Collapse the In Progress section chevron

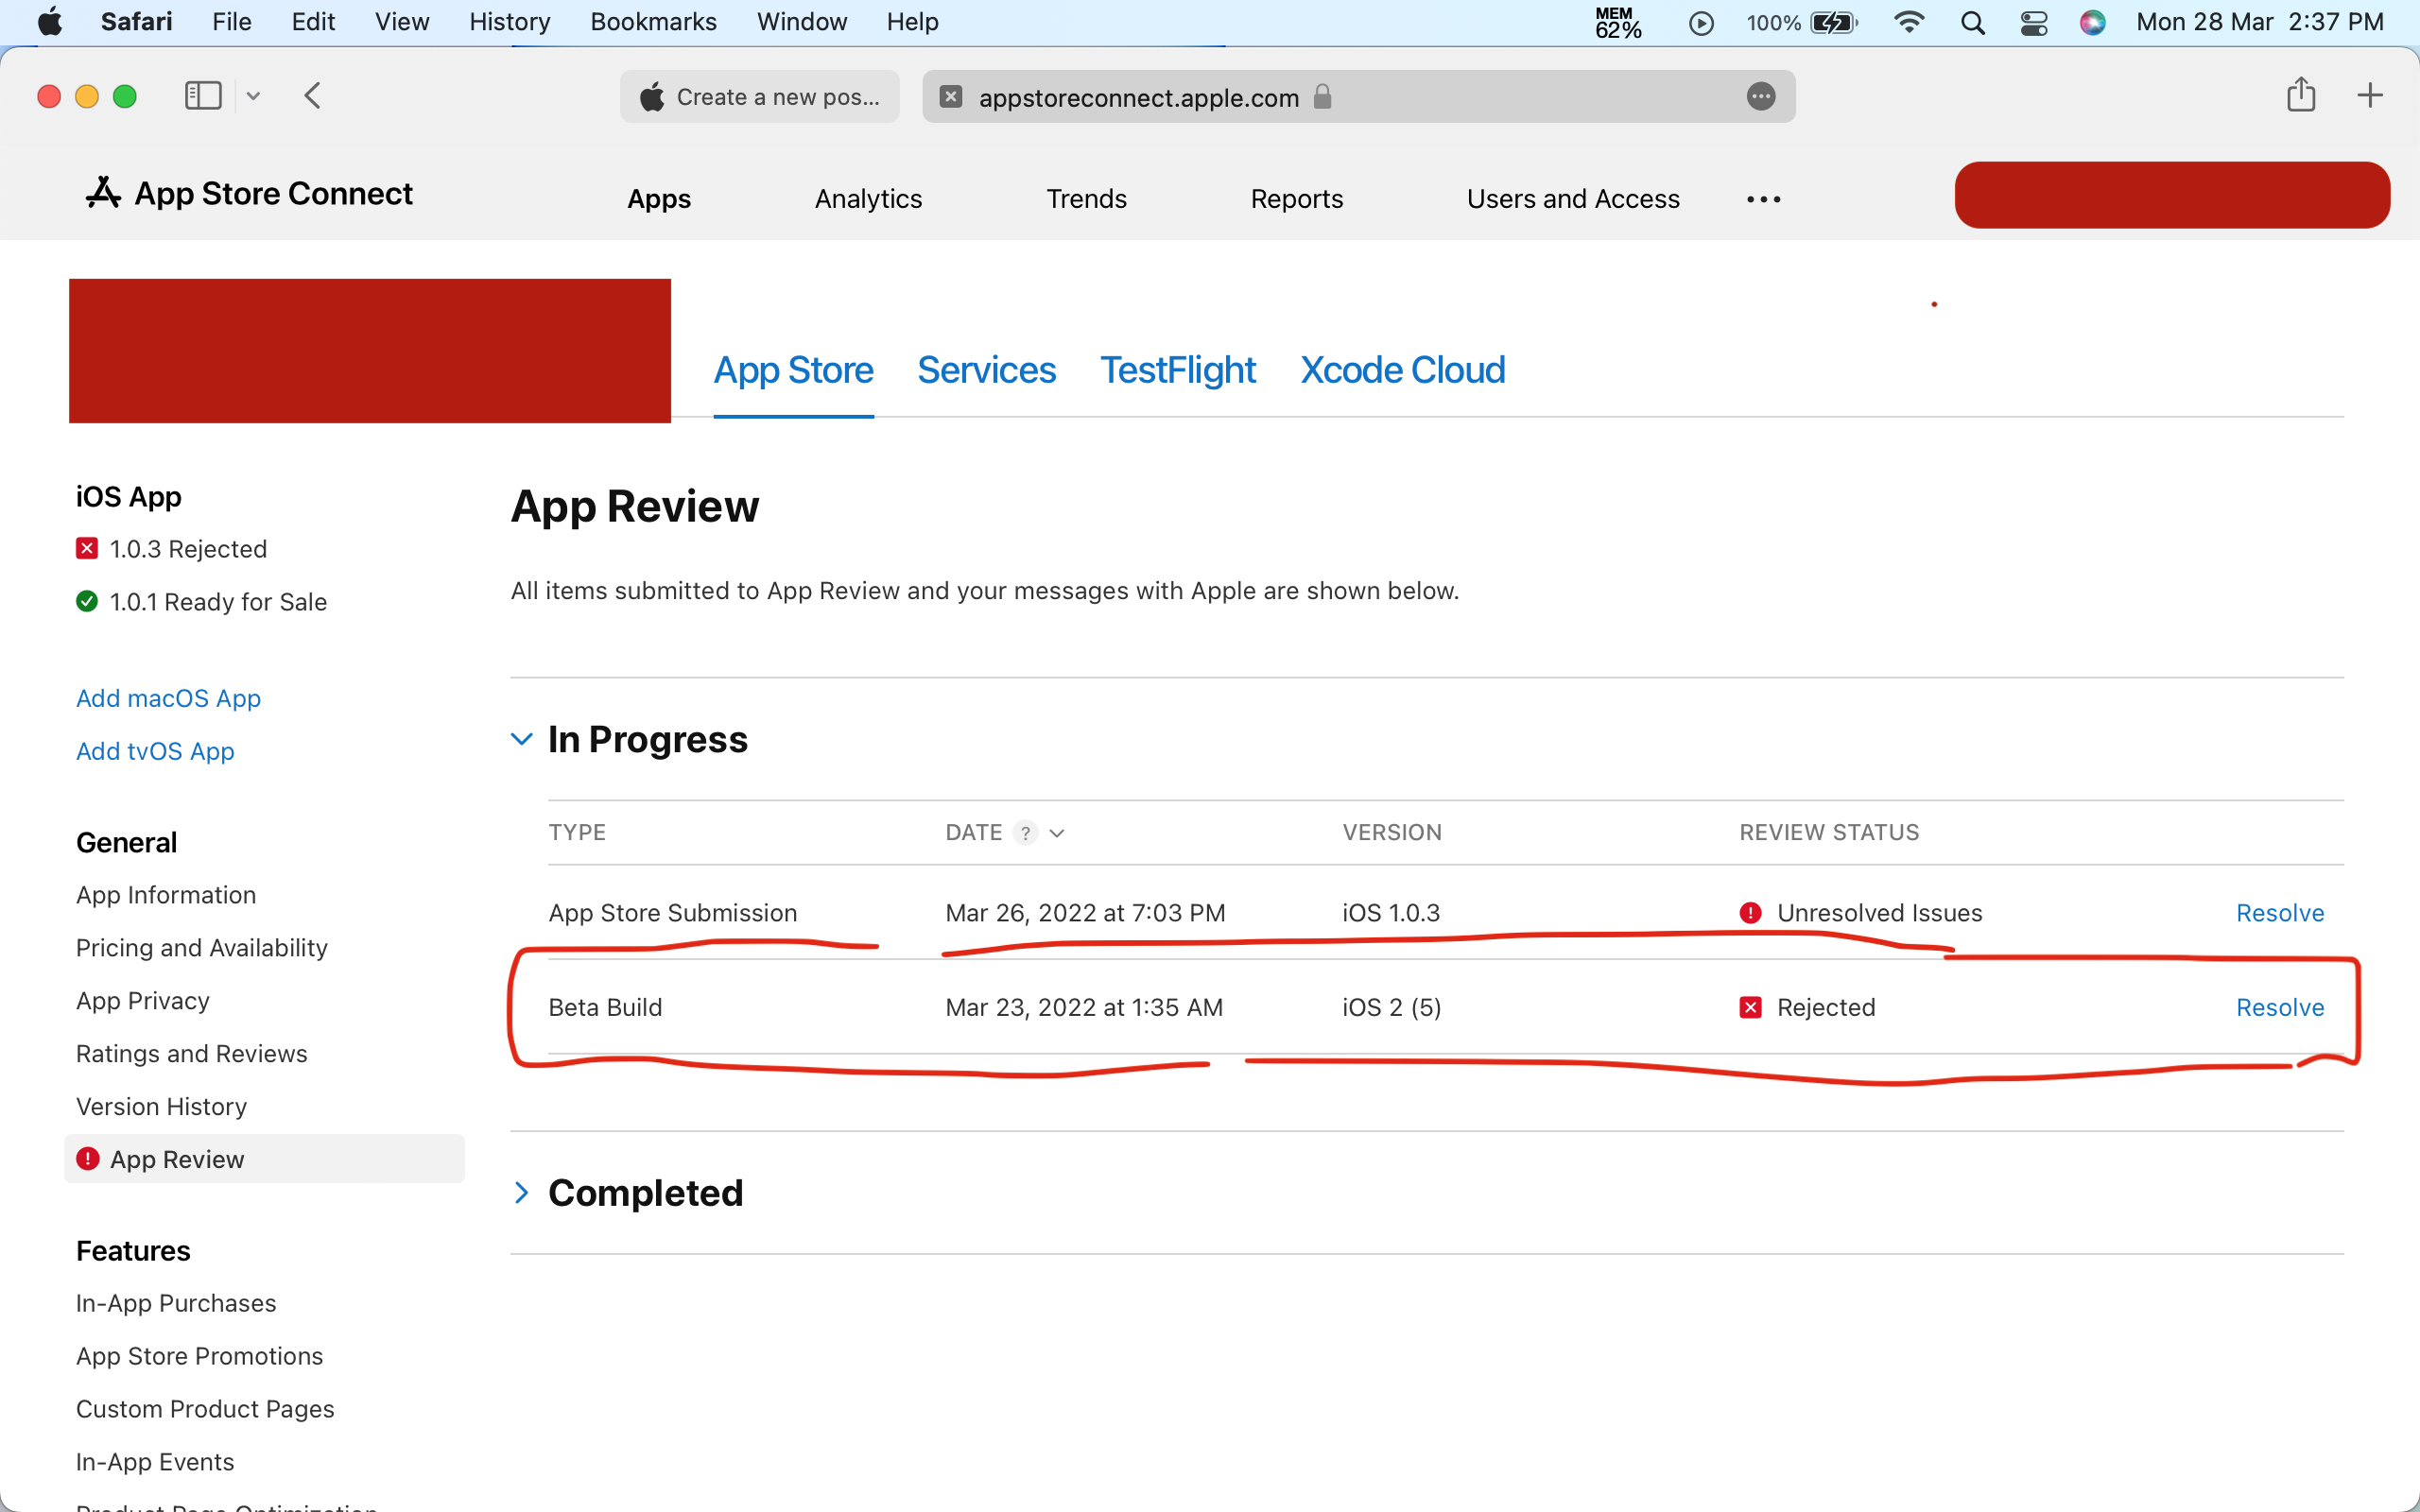click(x=521, y=739)
